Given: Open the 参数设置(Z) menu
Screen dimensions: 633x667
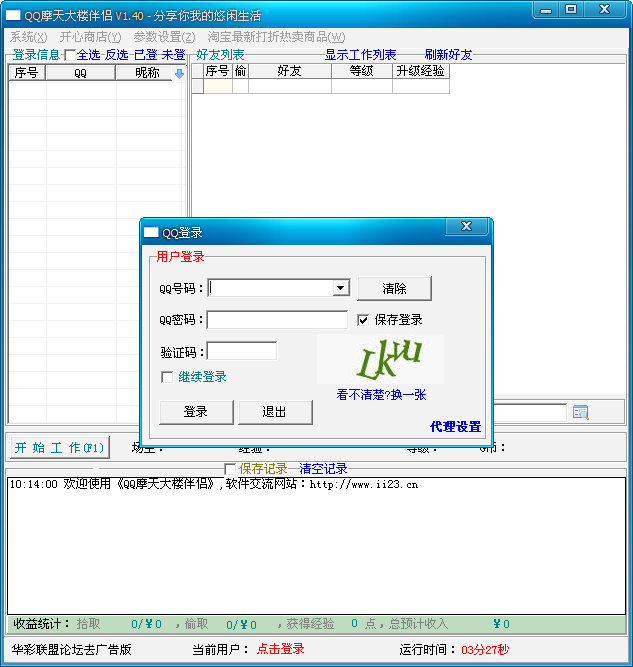Looking at the screenshot, I should click(164, 37).
